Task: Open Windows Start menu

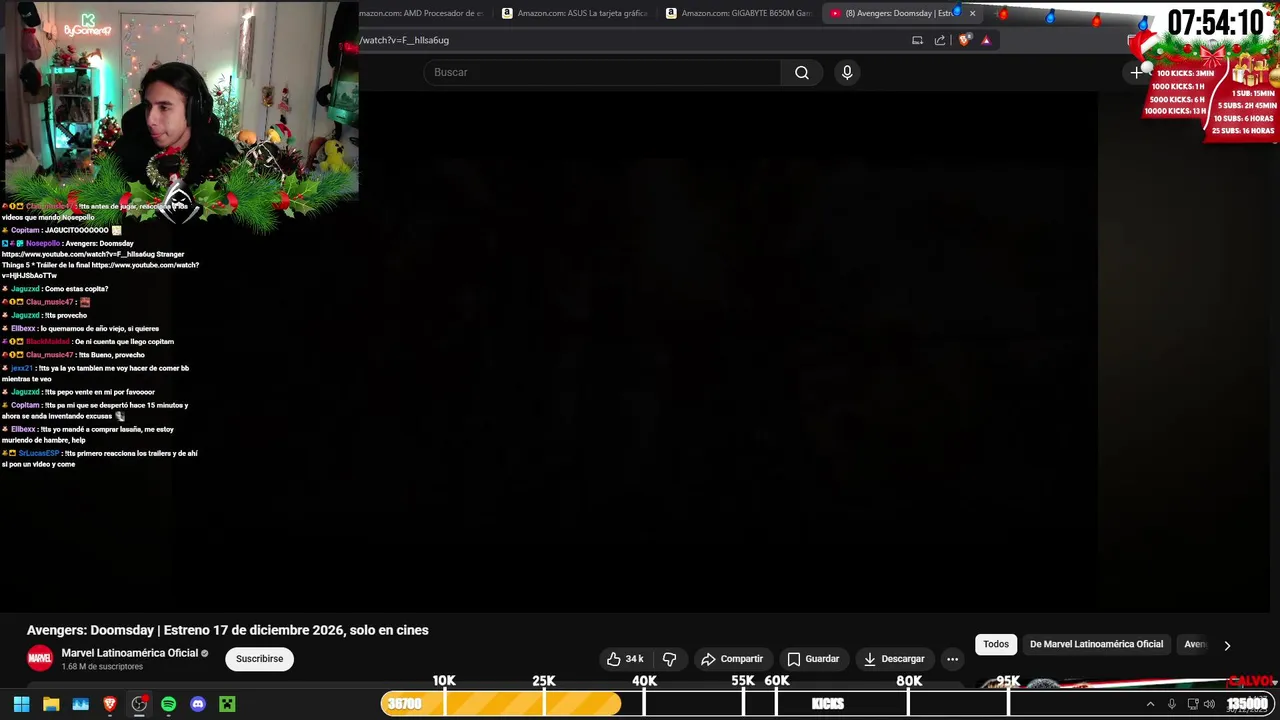Action: [x=21, y=704]
